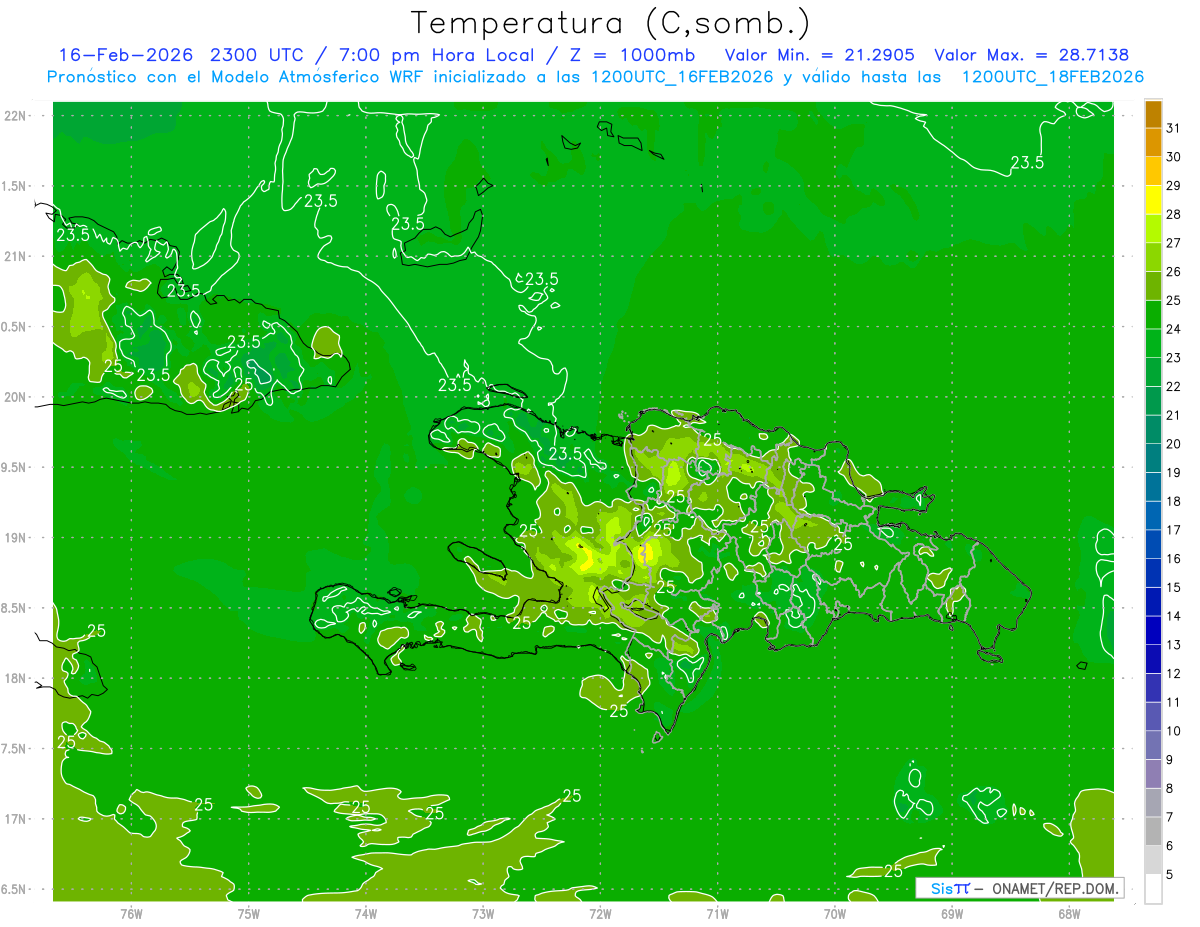Screen dimensions: 1200x927
Task: Click the '1200UTC_16FEB2026' initialization time text
Action: [x=682, y=77]
